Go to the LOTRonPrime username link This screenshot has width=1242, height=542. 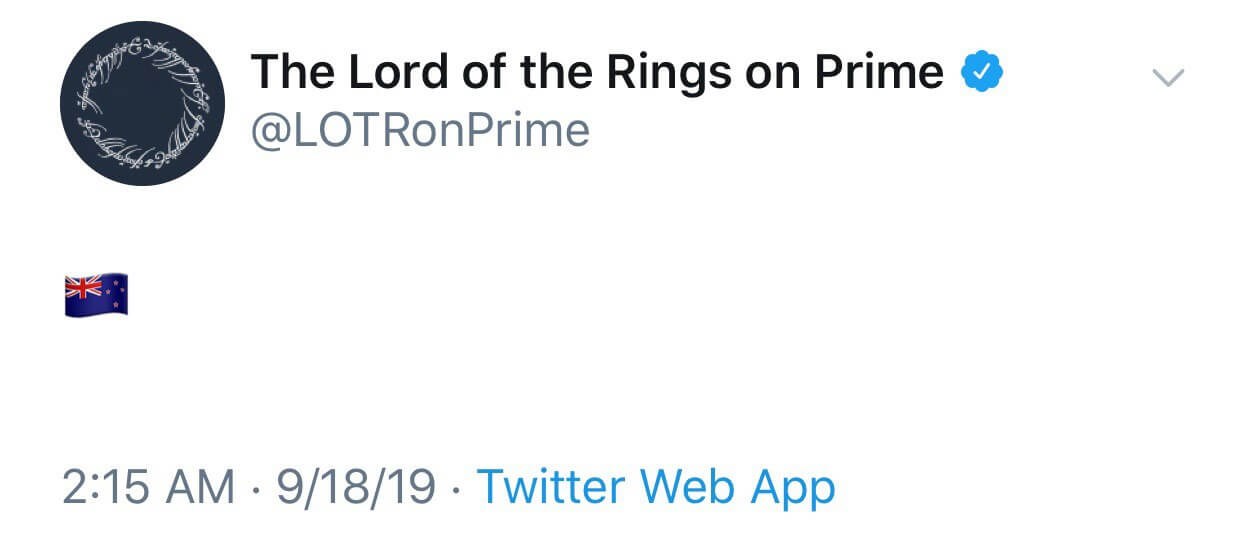click(x=420, y=131)
